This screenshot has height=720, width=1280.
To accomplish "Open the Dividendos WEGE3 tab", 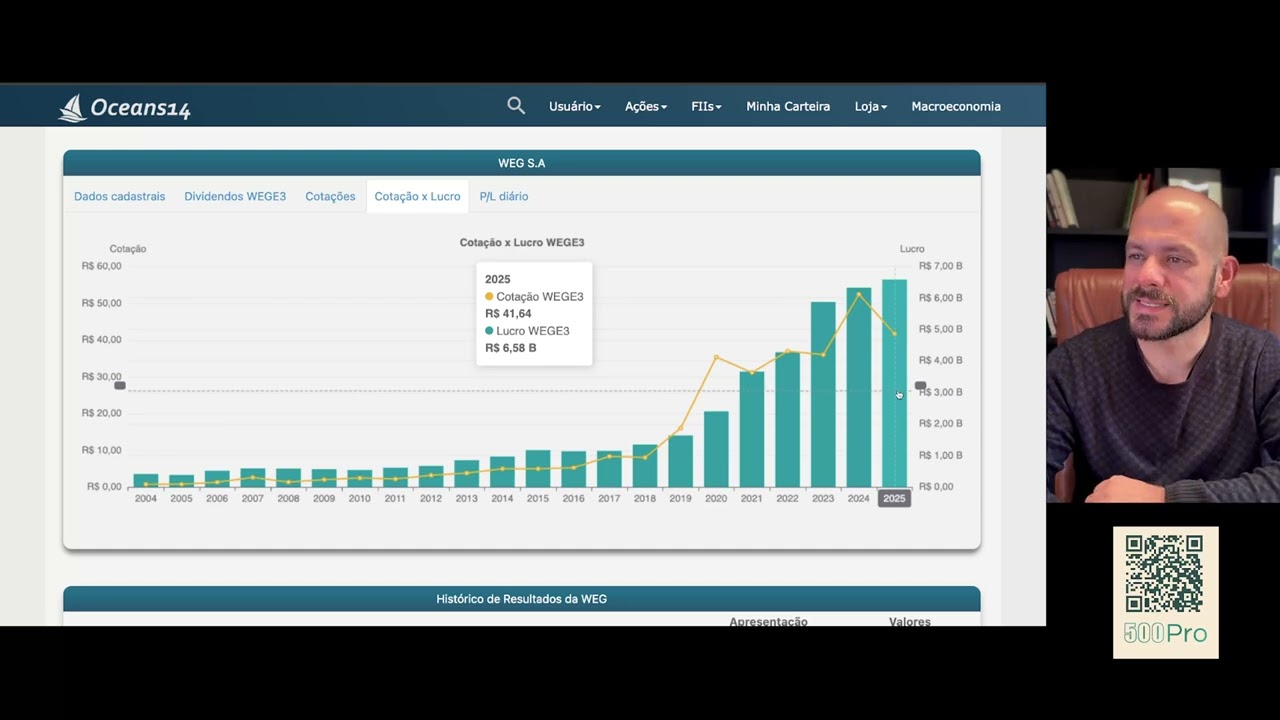I will [x=235, y=196].
